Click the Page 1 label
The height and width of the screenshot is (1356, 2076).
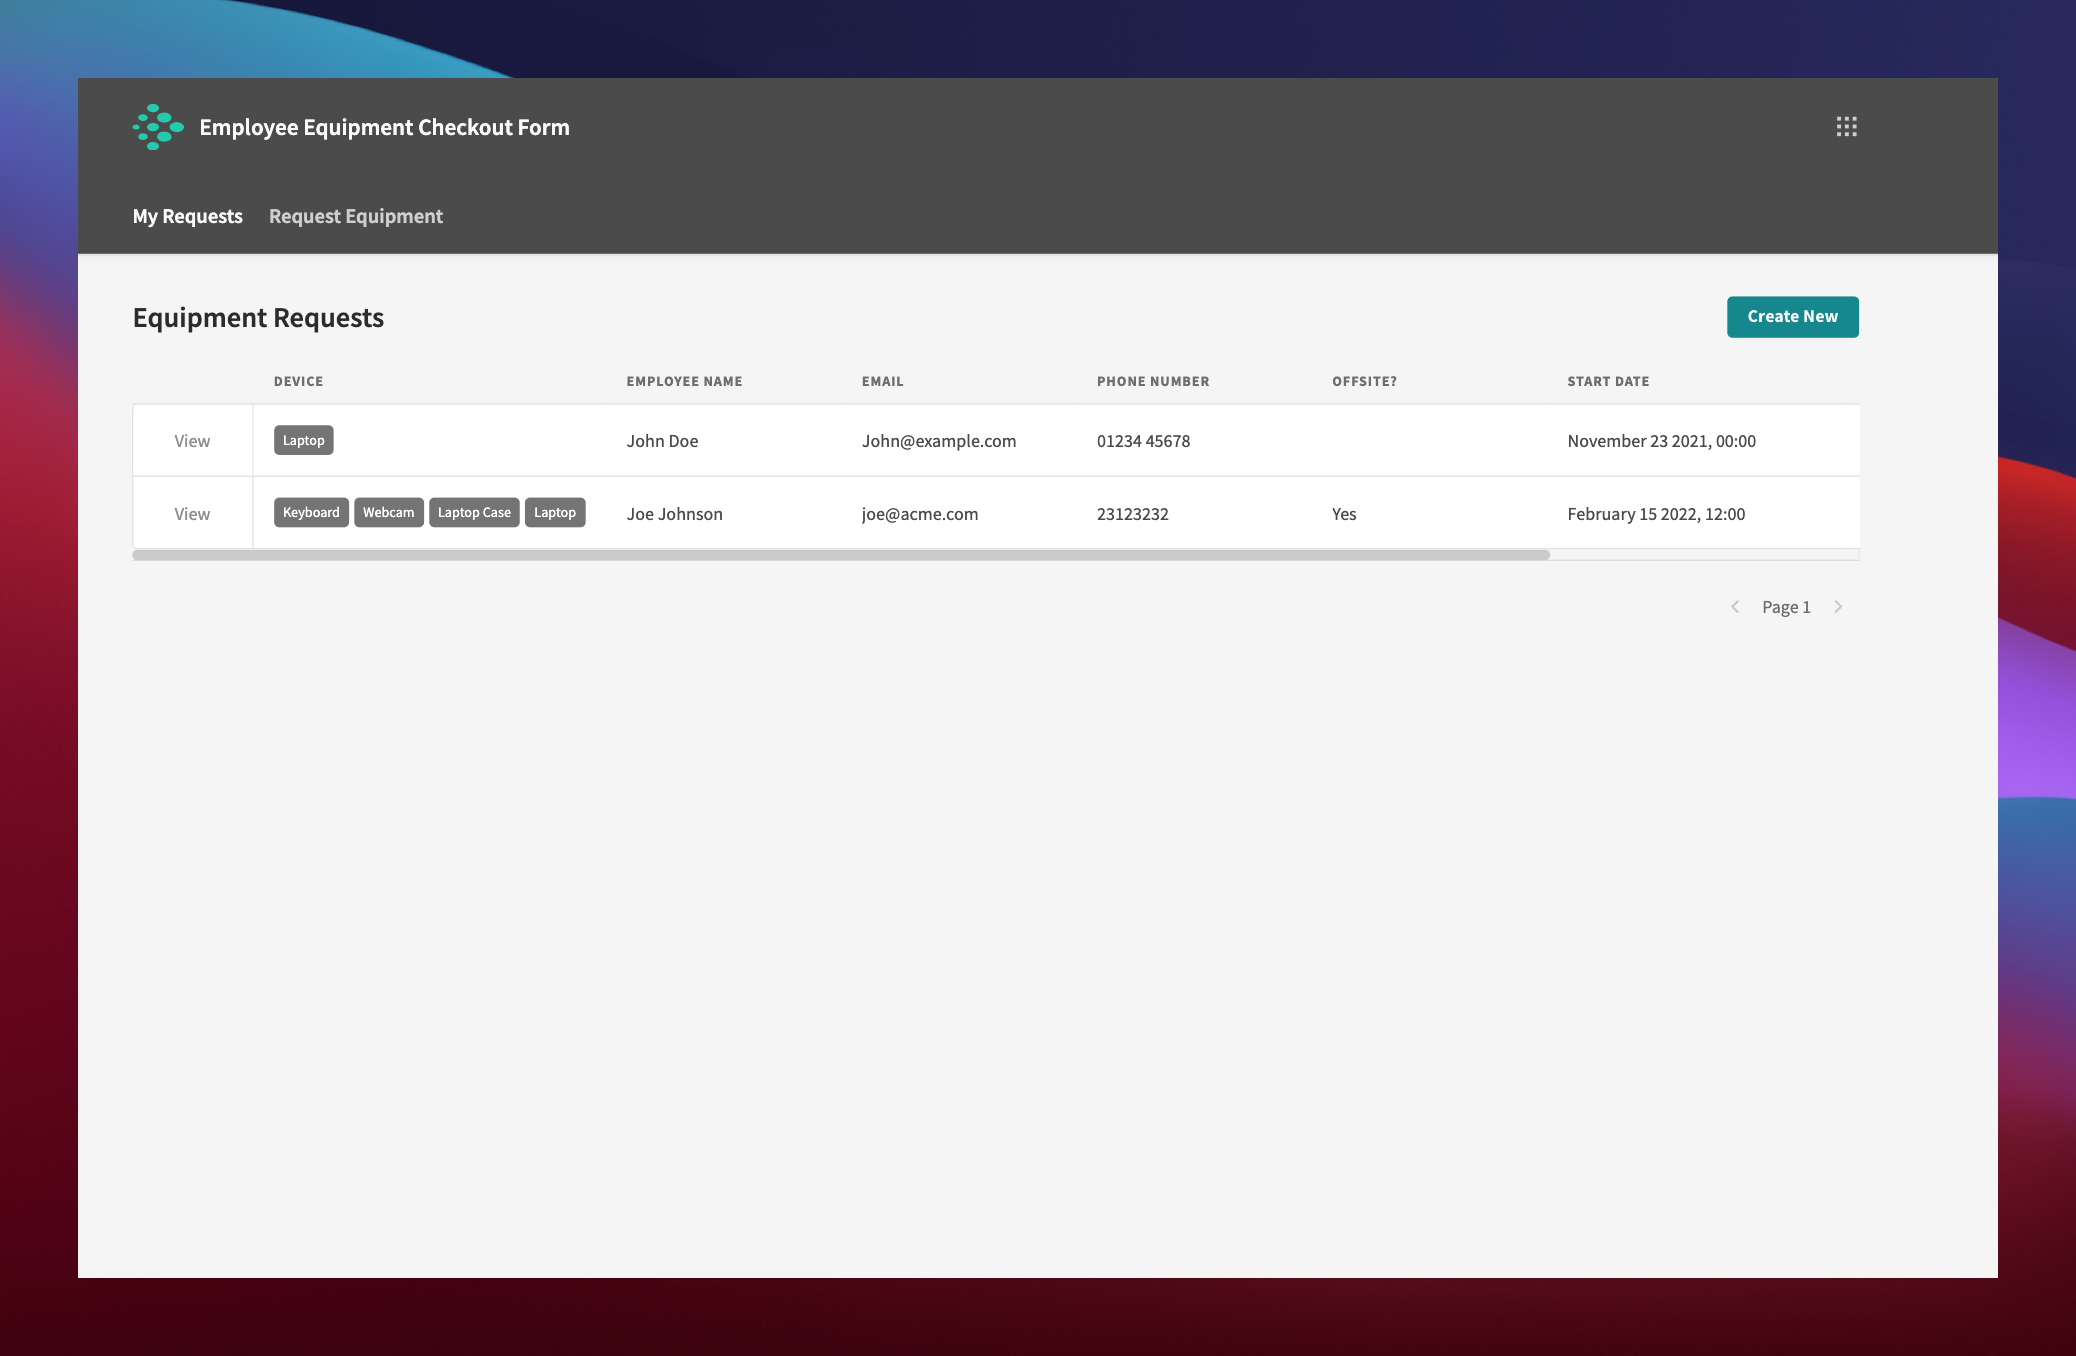pos(1786,607)
